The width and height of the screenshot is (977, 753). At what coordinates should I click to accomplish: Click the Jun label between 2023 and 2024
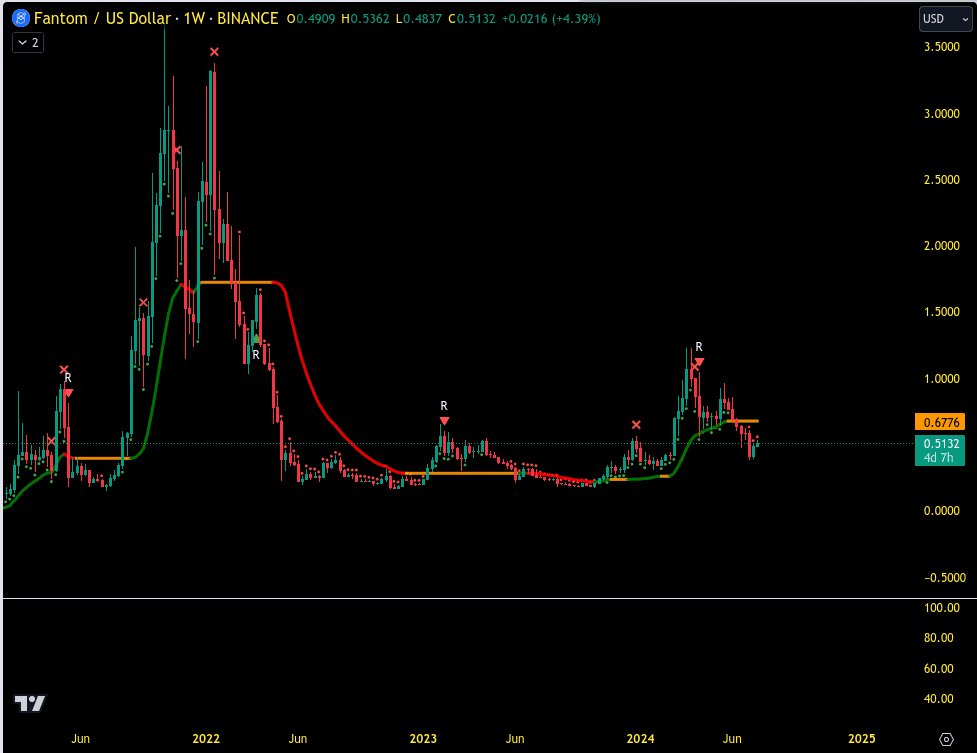click(x=515, y=739)
